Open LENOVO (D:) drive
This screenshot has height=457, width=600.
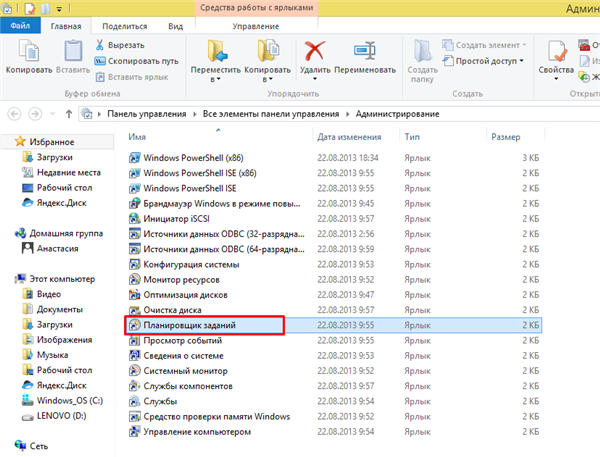click(61, 416)
